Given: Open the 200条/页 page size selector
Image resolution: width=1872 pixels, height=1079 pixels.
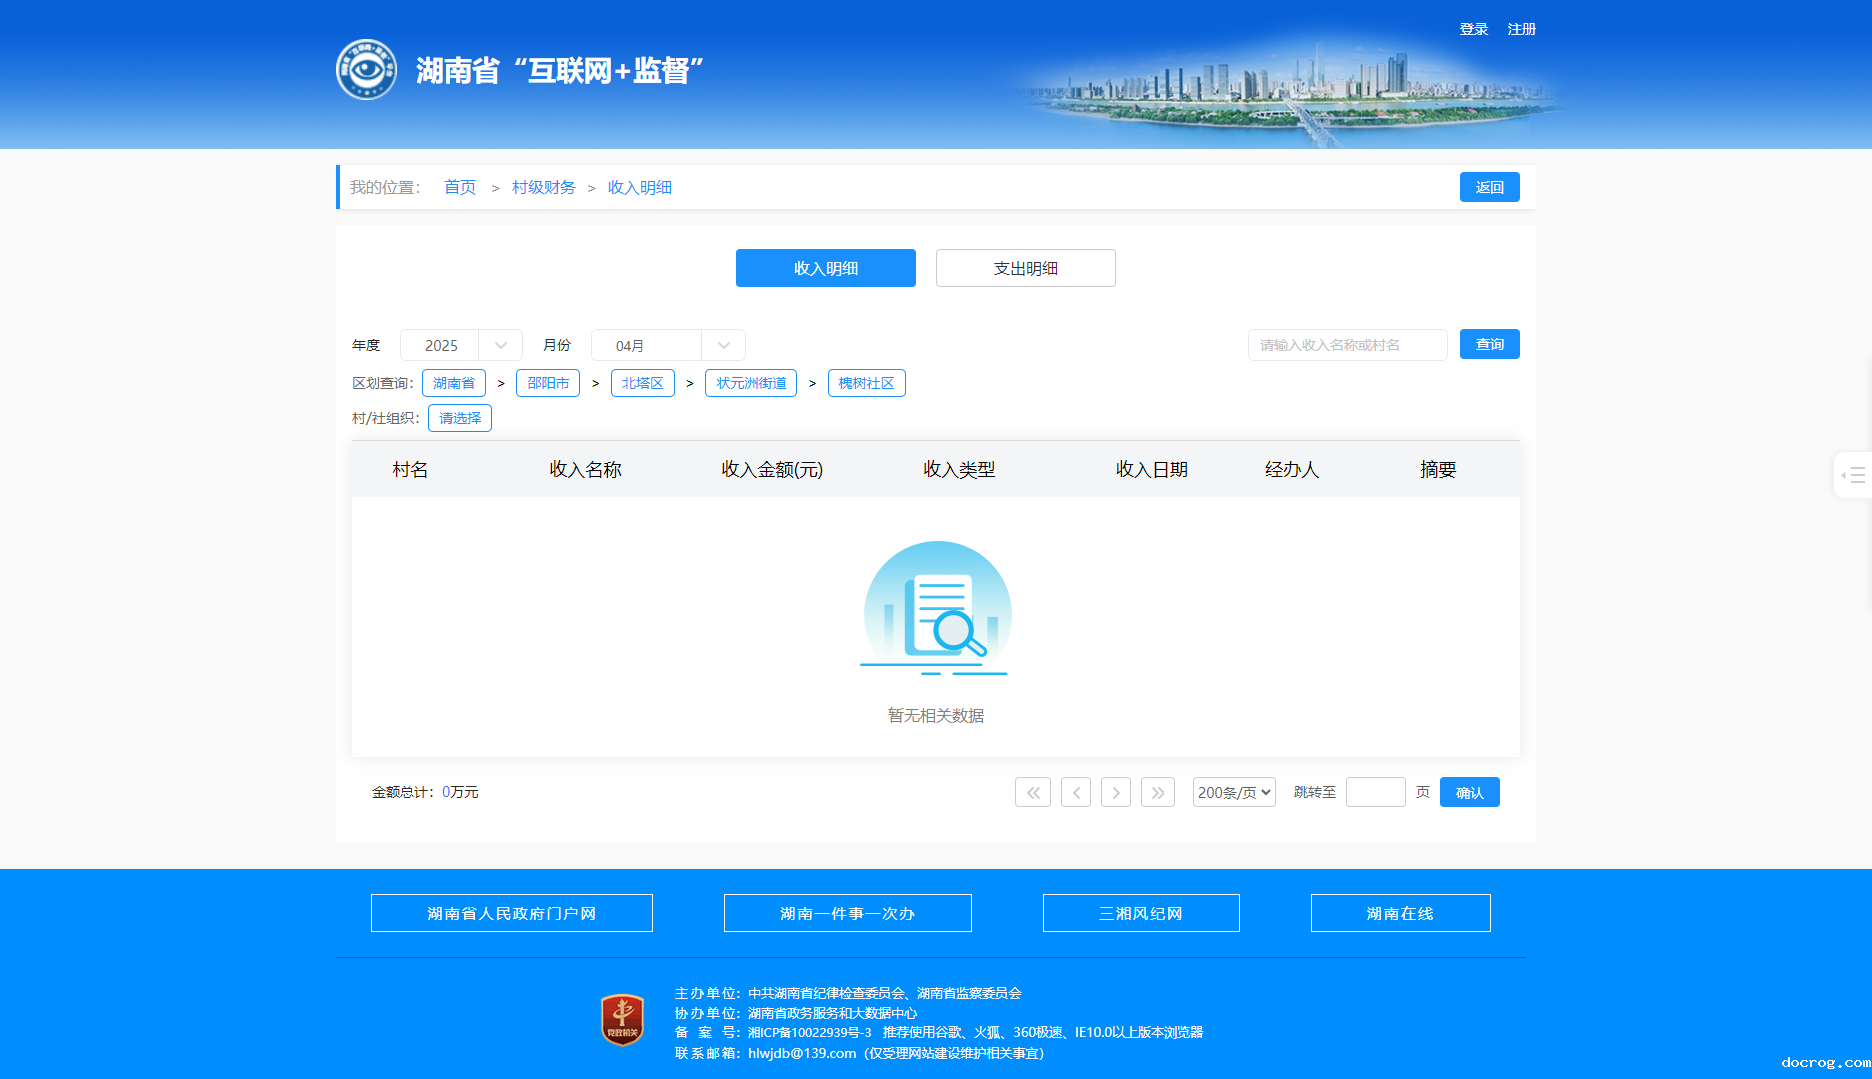Looking at the screenshot, I should click(1233, 792).
